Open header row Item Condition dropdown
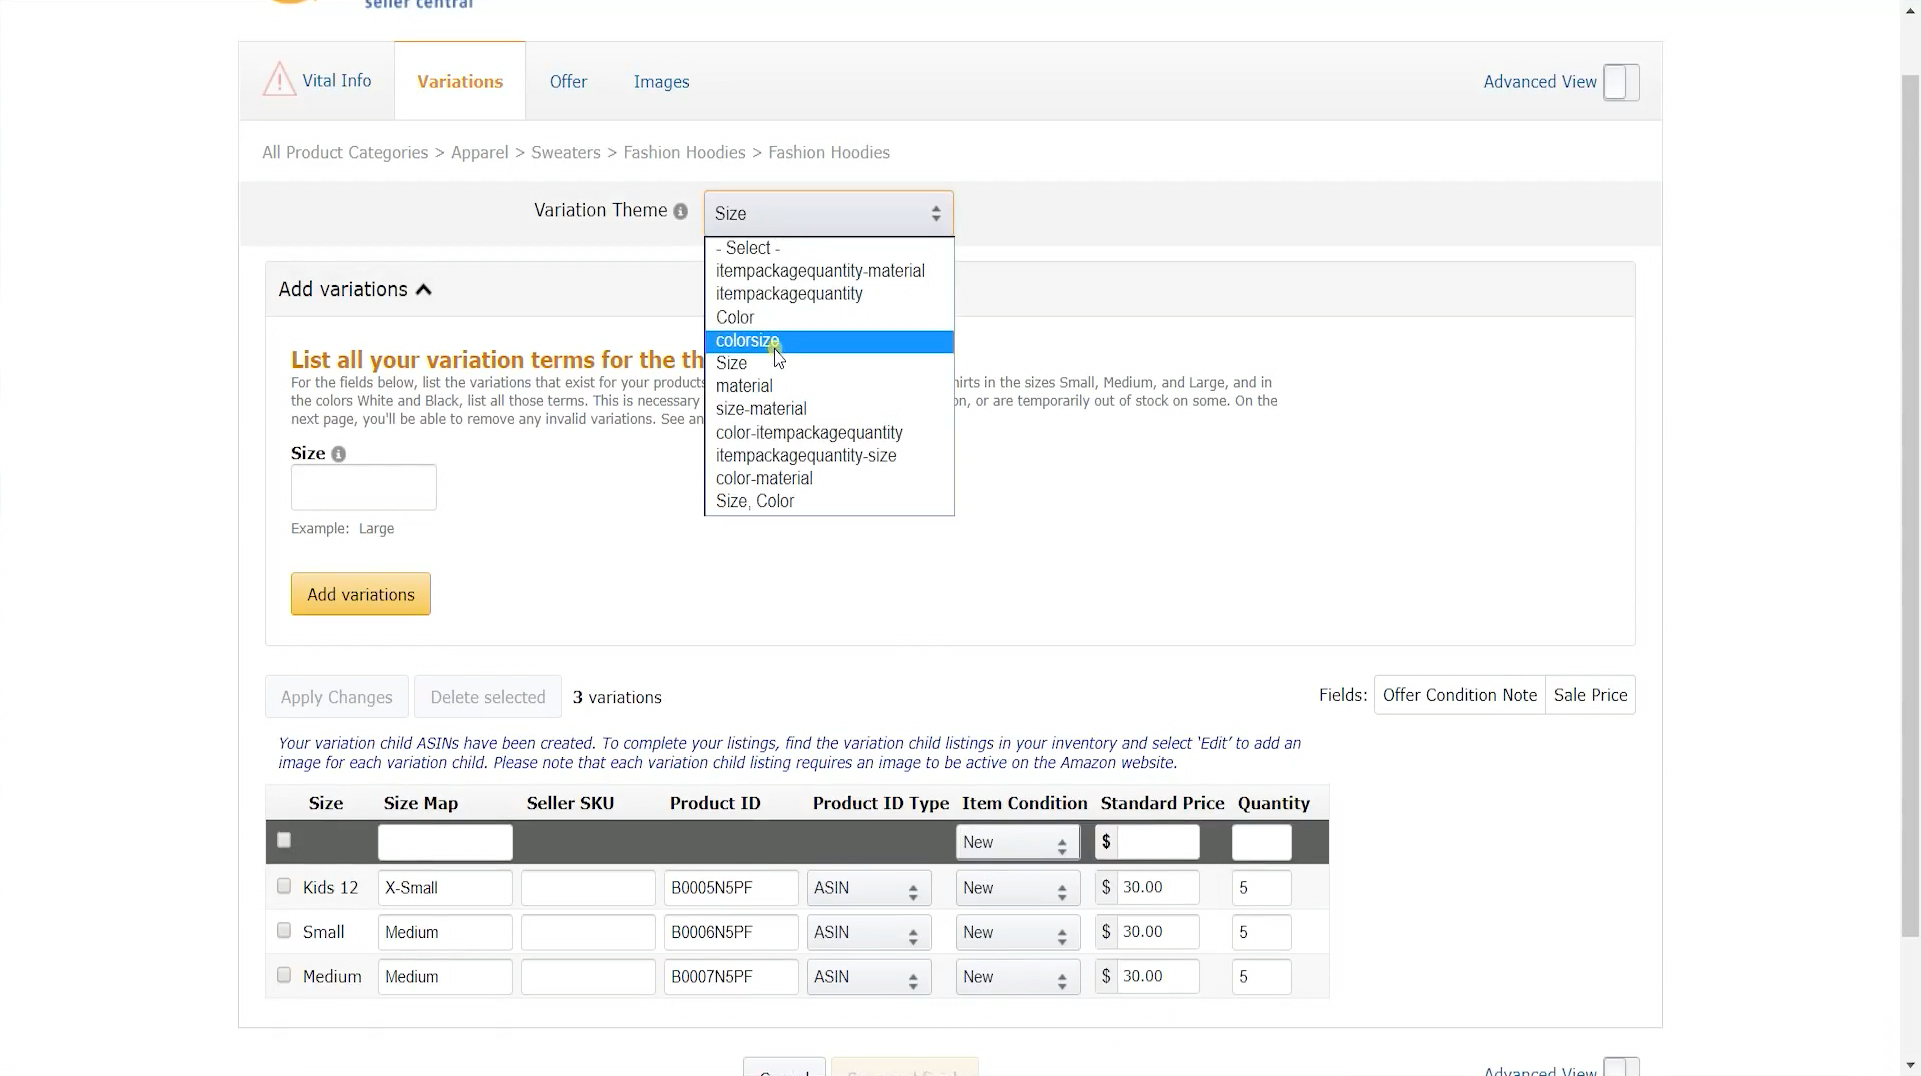Screen dimensions: 1921x1076 click(x=1017, y=843)
